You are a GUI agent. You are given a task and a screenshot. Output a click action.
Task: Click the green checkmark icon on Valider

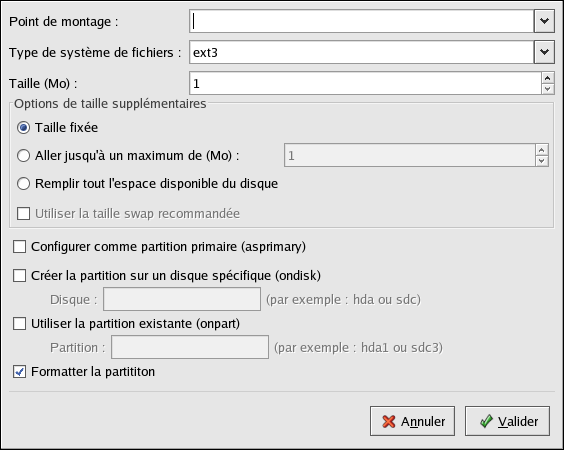click(x=486, y=421)
